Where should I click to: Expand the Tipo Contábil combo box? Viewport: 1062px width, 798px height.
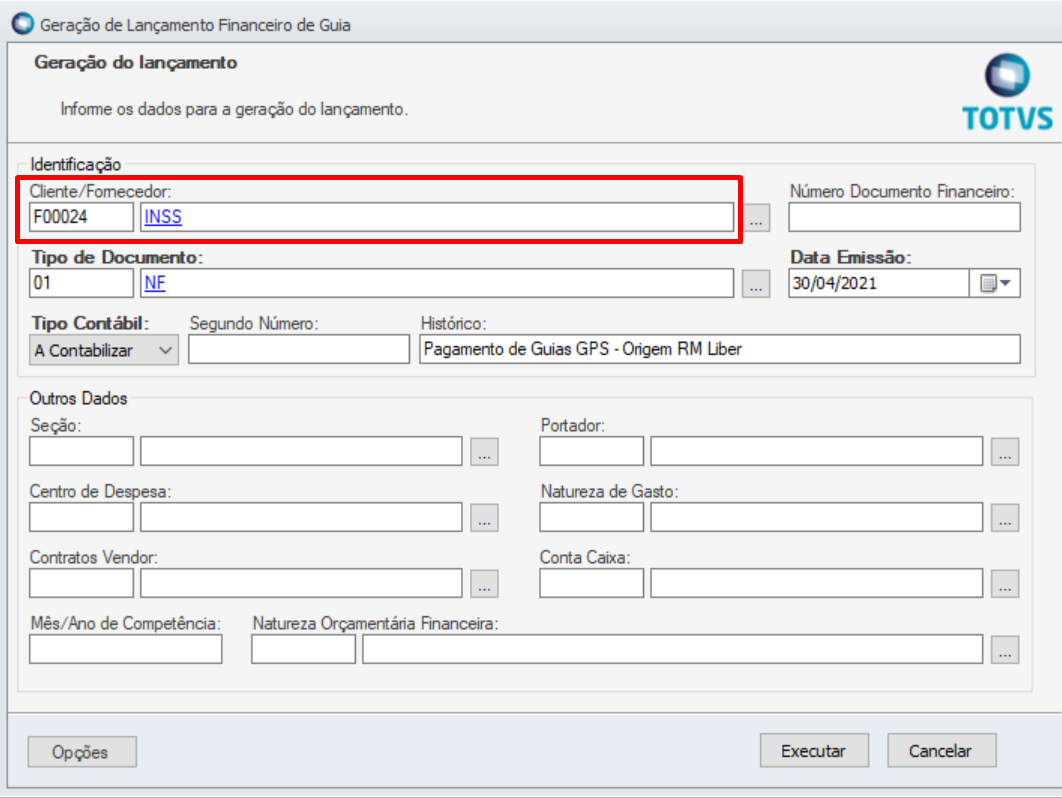pos(165,350)
